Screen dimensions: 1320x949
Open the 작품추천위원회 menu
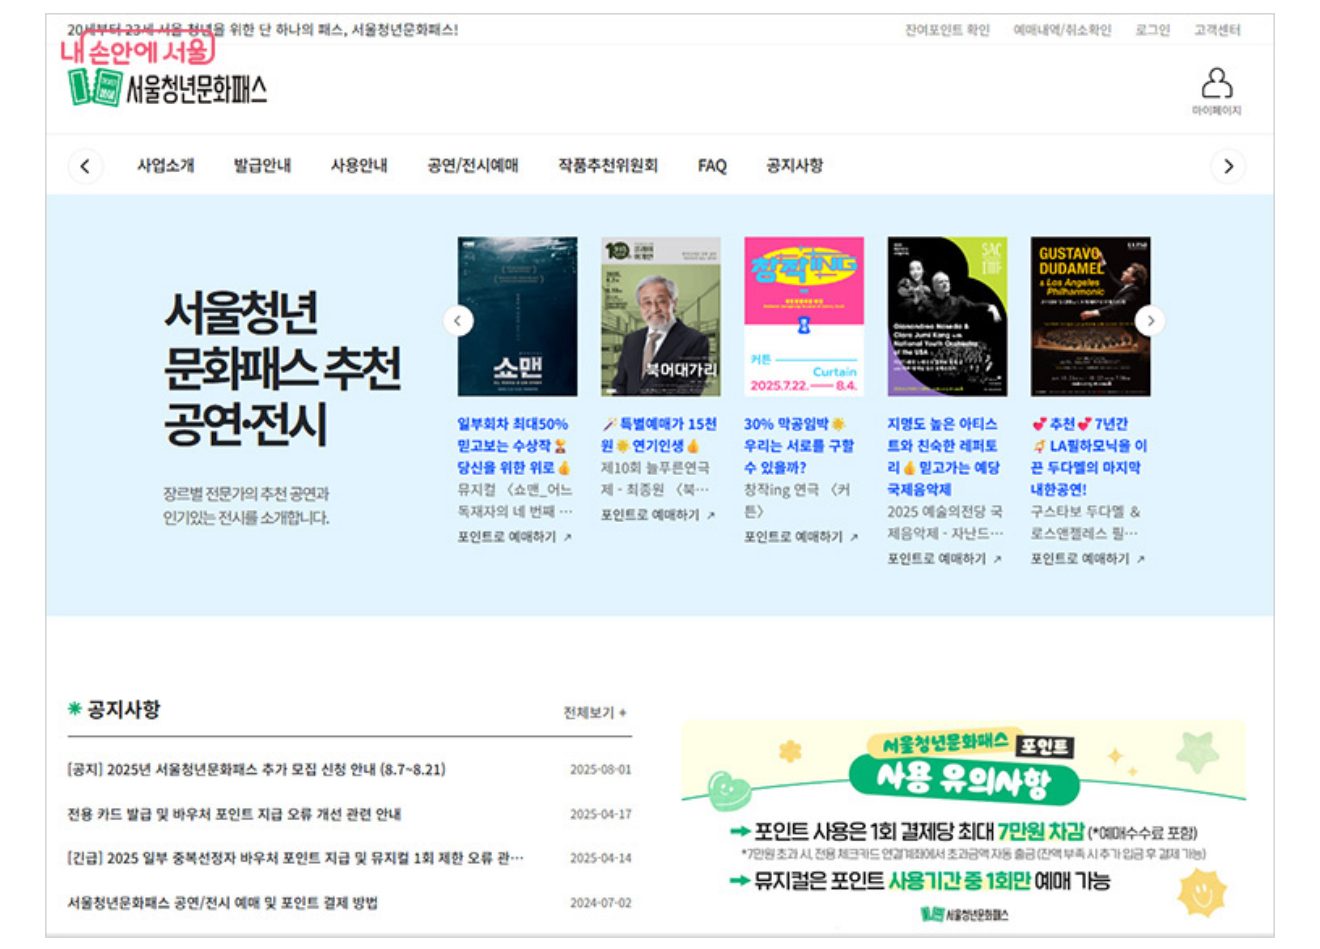pyautogui.click(x=608, y=166)
